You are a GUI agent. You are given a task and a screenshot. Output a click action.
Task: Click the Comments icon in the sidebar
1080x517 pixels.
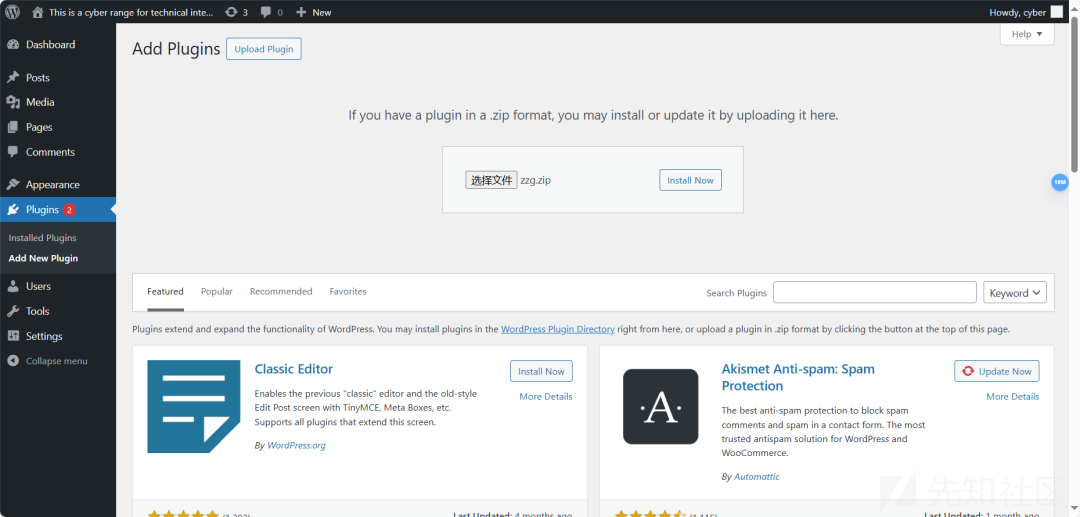click(13, 152)
